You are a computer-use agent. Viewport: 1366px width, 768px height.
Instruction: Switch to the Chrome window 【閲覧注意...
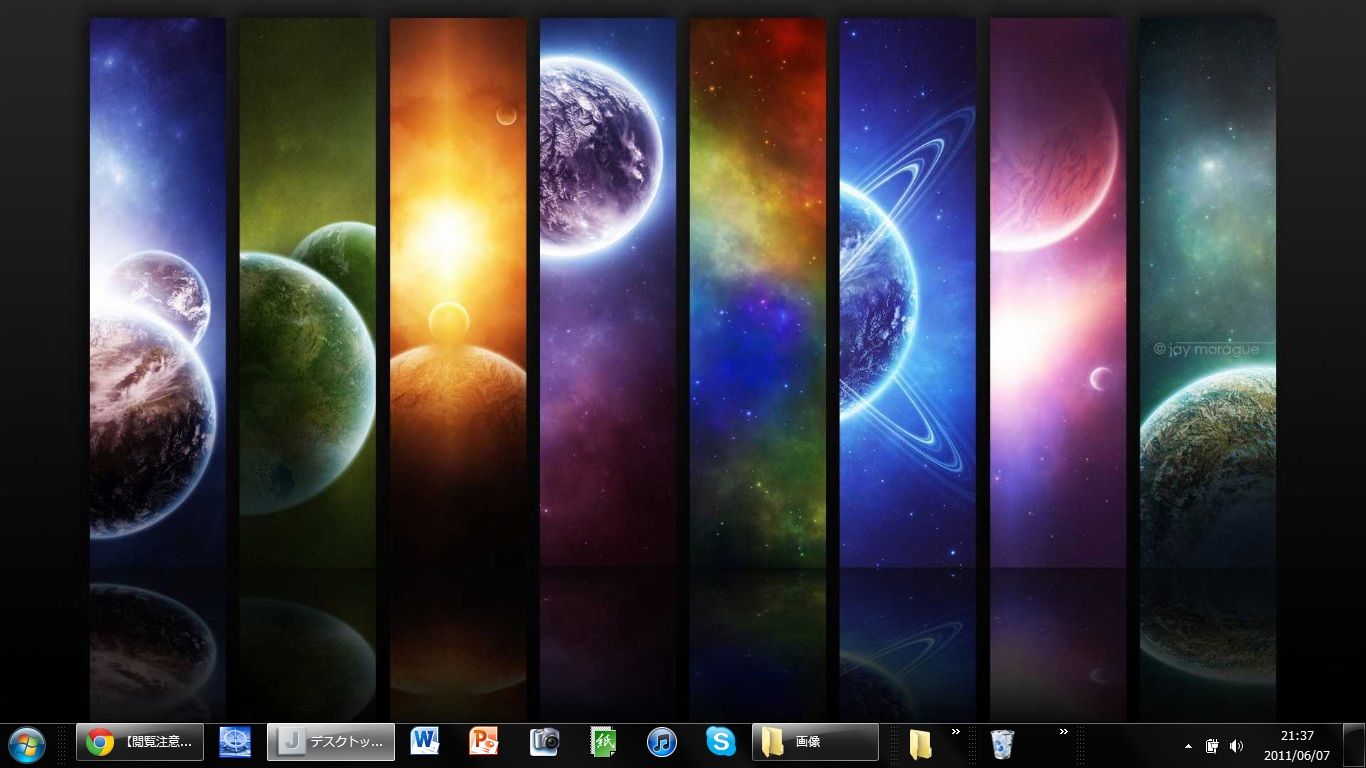tap(140, 742)
